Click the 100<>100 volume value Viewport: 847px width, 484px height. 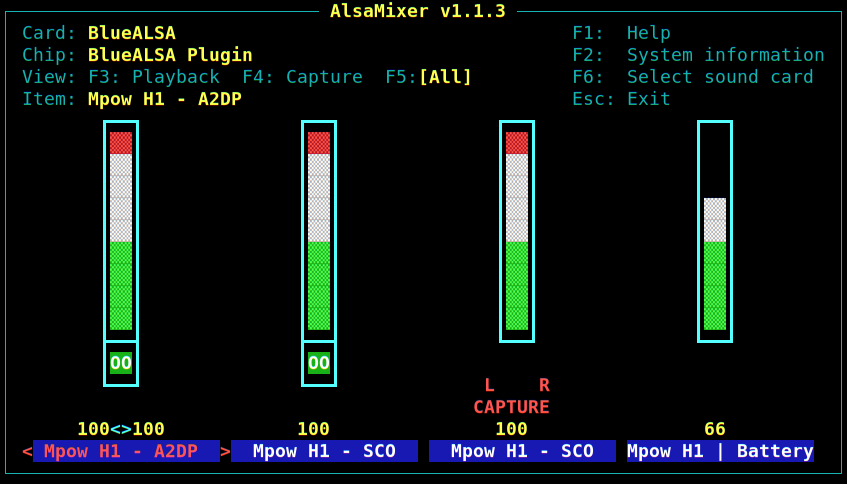(x=121, y=429)
